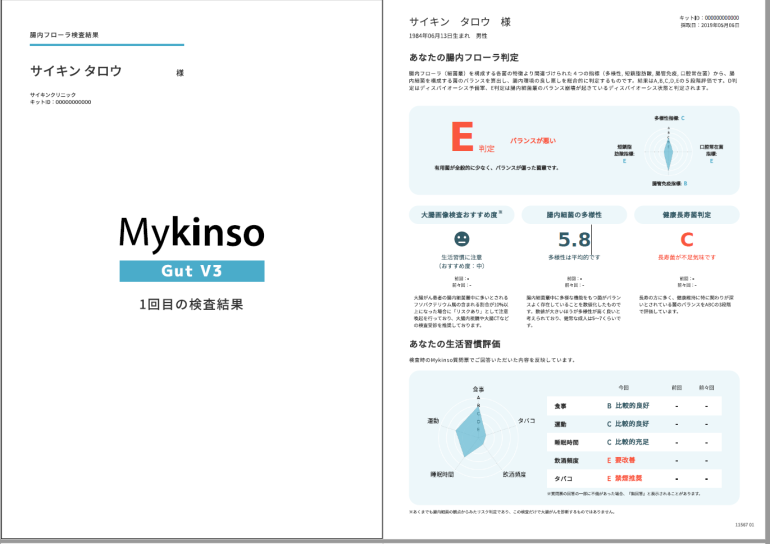Click the neutral face icon under 大腸画像検査おすすめ度

click(x=461, y=239)
